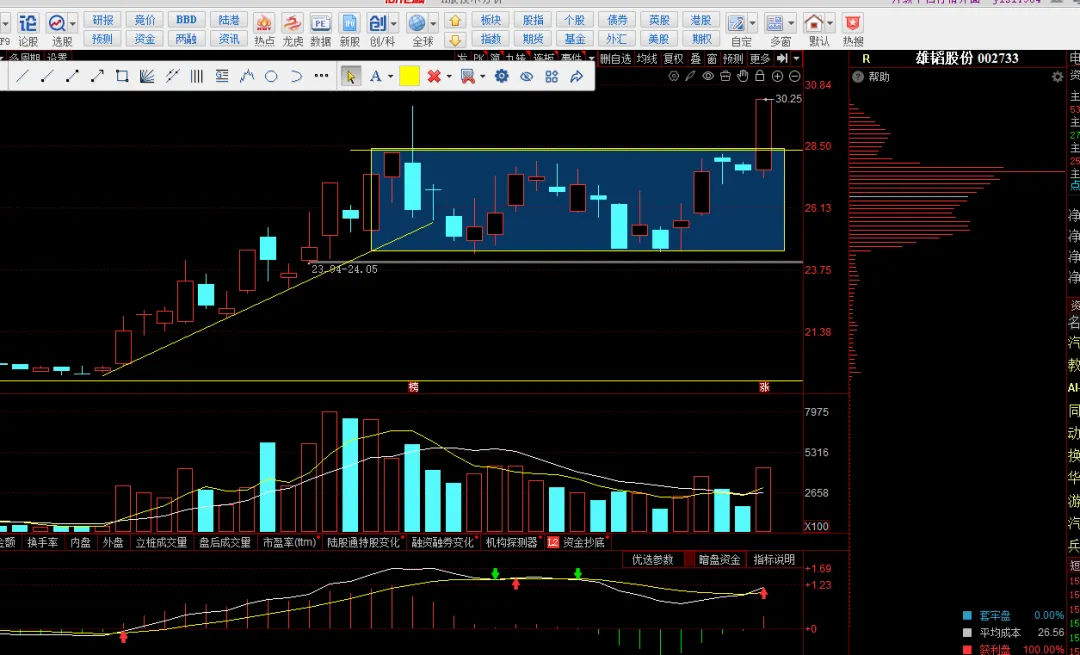Click the BBD button

(x=187, y=20)
